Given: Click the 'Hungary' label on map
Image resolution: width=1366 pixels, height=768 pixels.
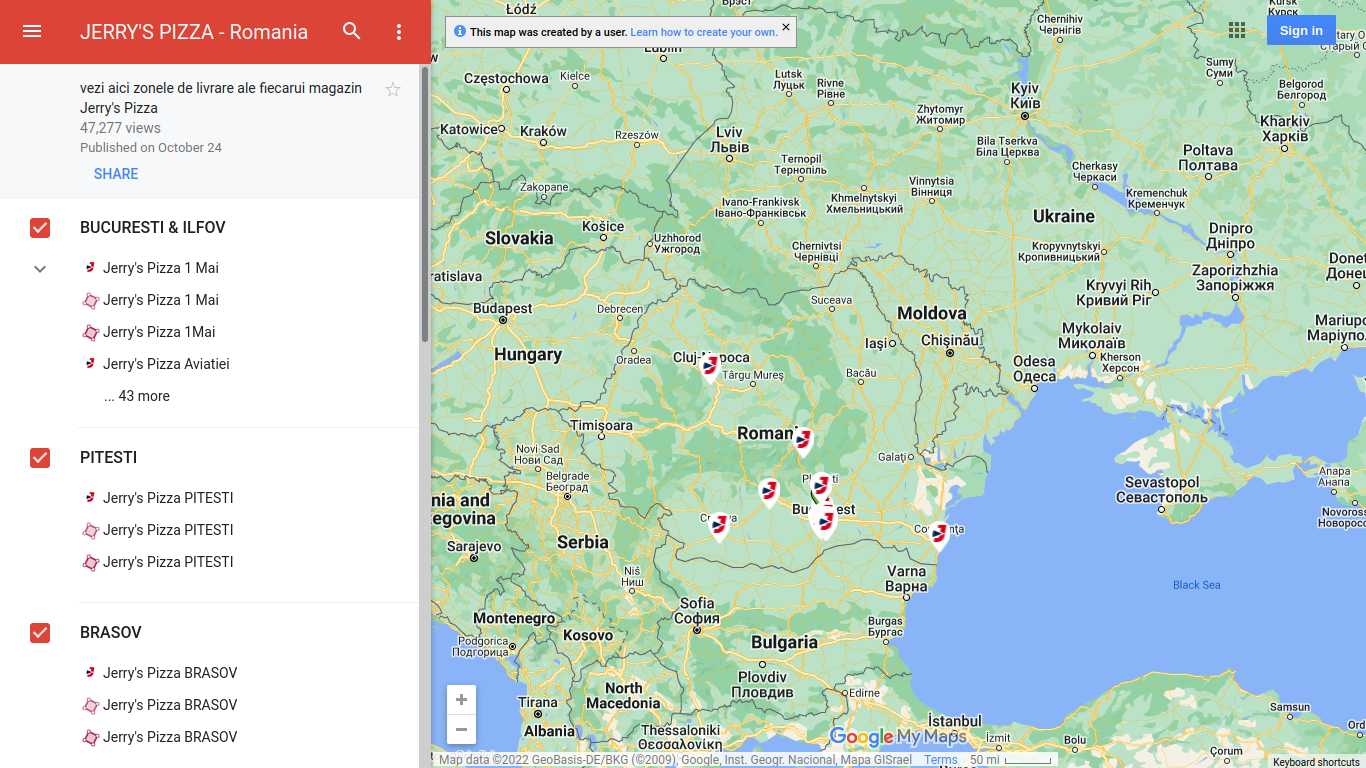Looking at the screenshot, I should [528, 354].
